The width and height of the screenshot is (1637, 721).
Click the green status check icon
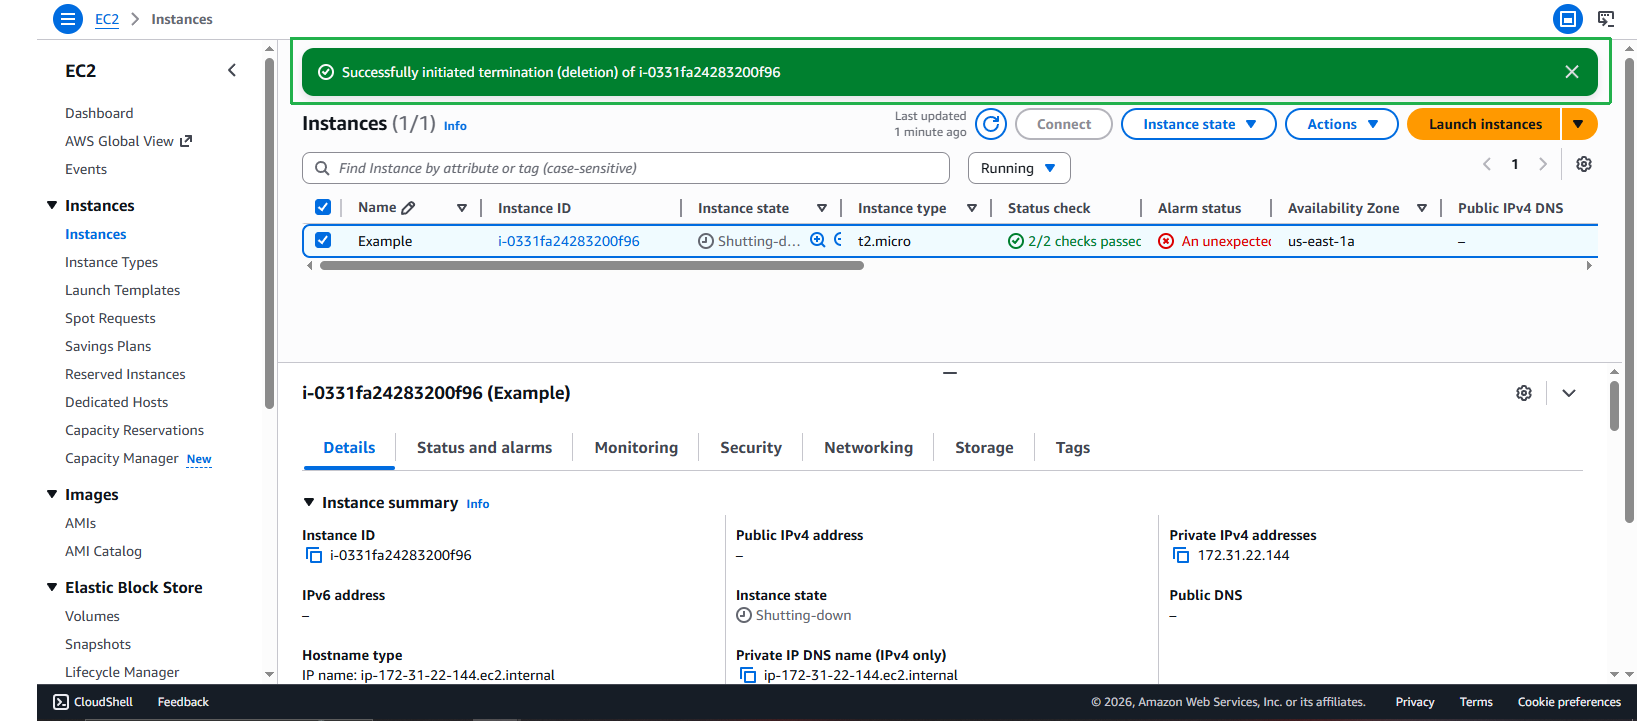click(1016, 241)
